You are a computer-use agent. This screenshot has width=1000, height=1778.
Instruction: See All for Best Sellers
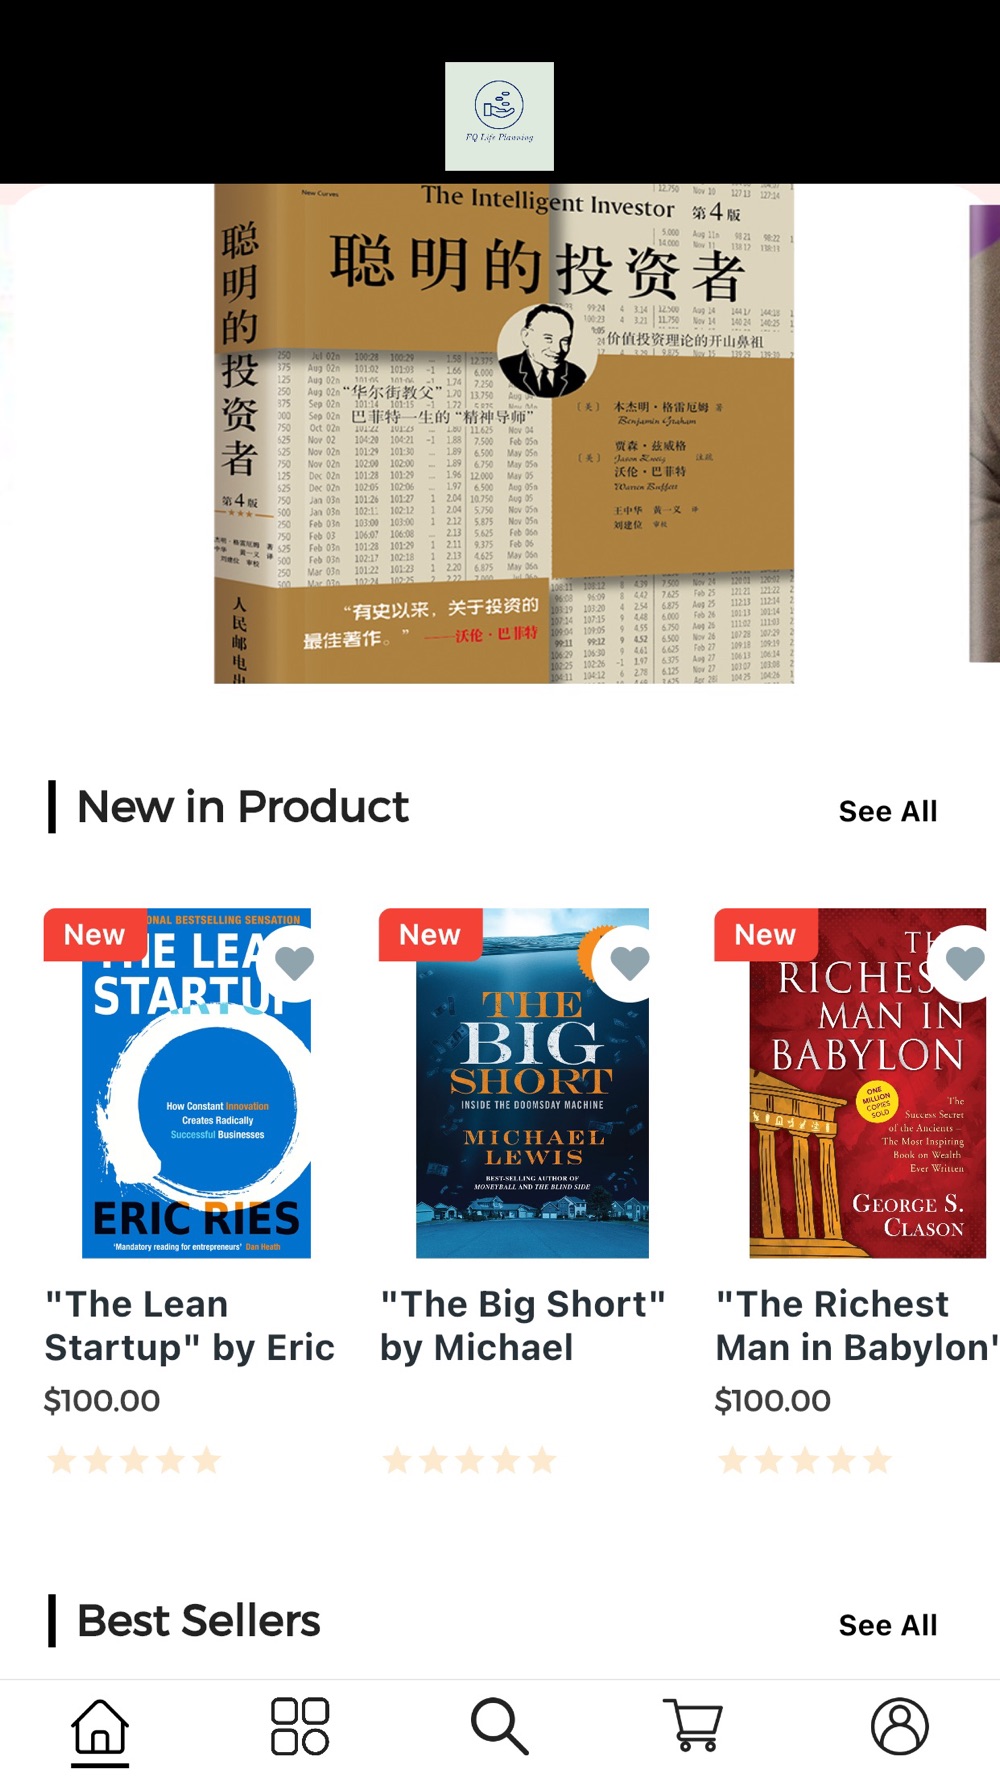click(x=888, y=1625)
